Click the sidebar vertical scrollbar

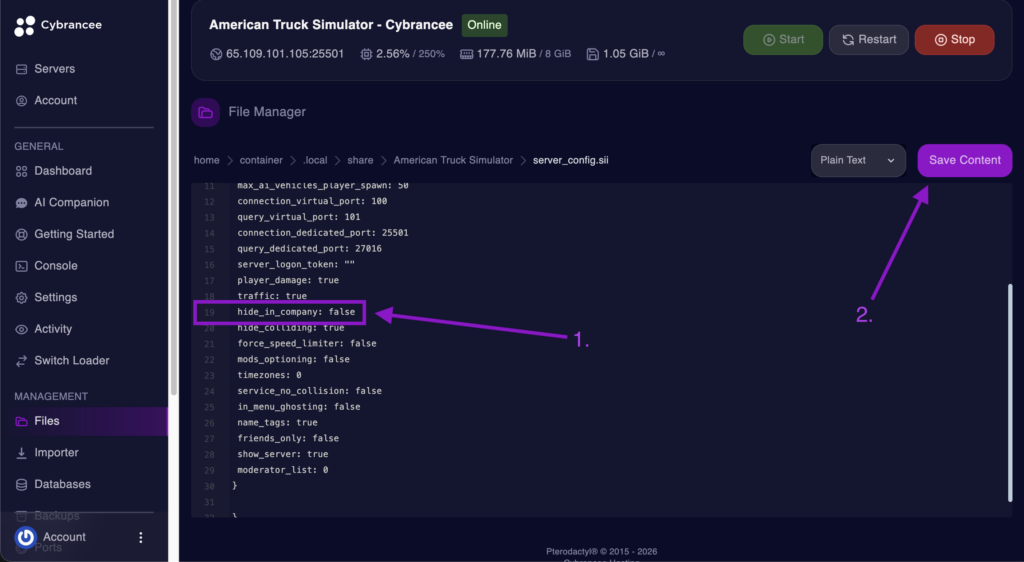point(174,197)
